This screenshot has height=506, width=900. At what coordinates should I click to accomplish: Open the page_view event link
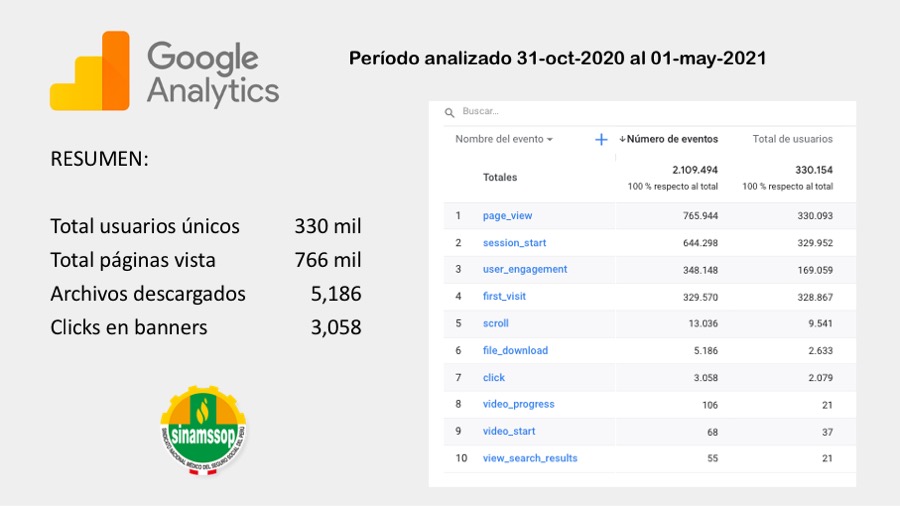[508, 216]
